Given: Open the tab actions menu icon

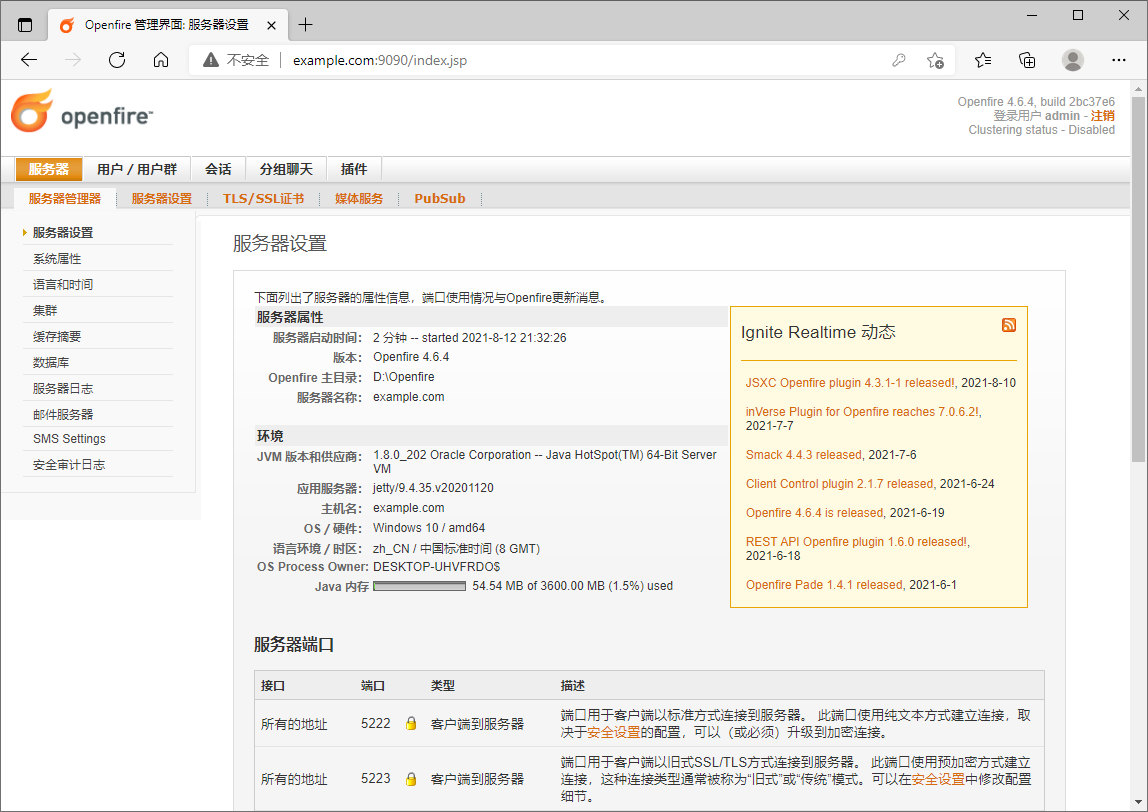Looking at the screenshot, I should click(25, 25).
